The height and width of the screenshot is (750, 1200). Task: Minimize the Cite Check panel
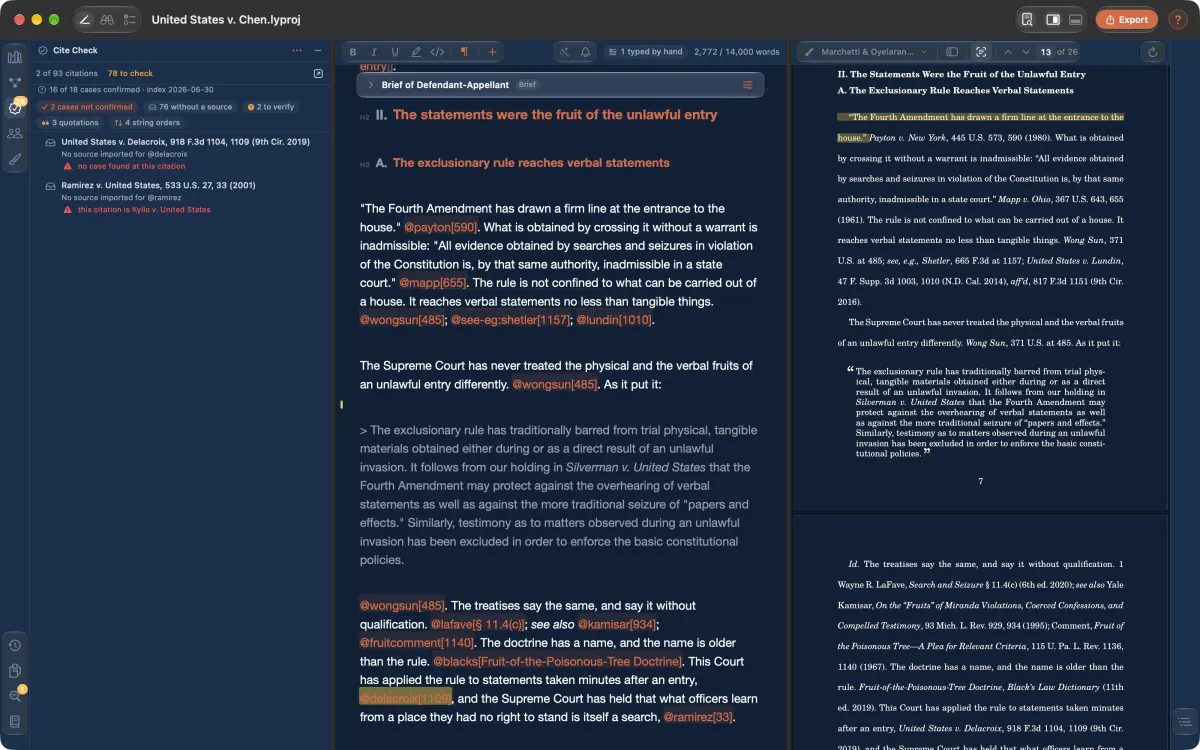click(x=318, y=50)
